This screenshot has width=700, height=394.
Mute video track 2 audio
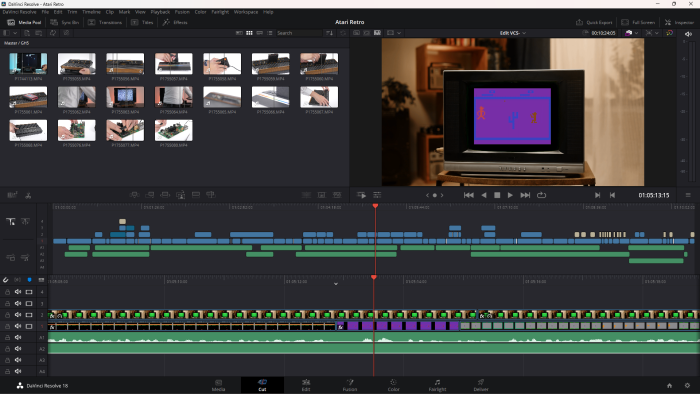(18, 315)
